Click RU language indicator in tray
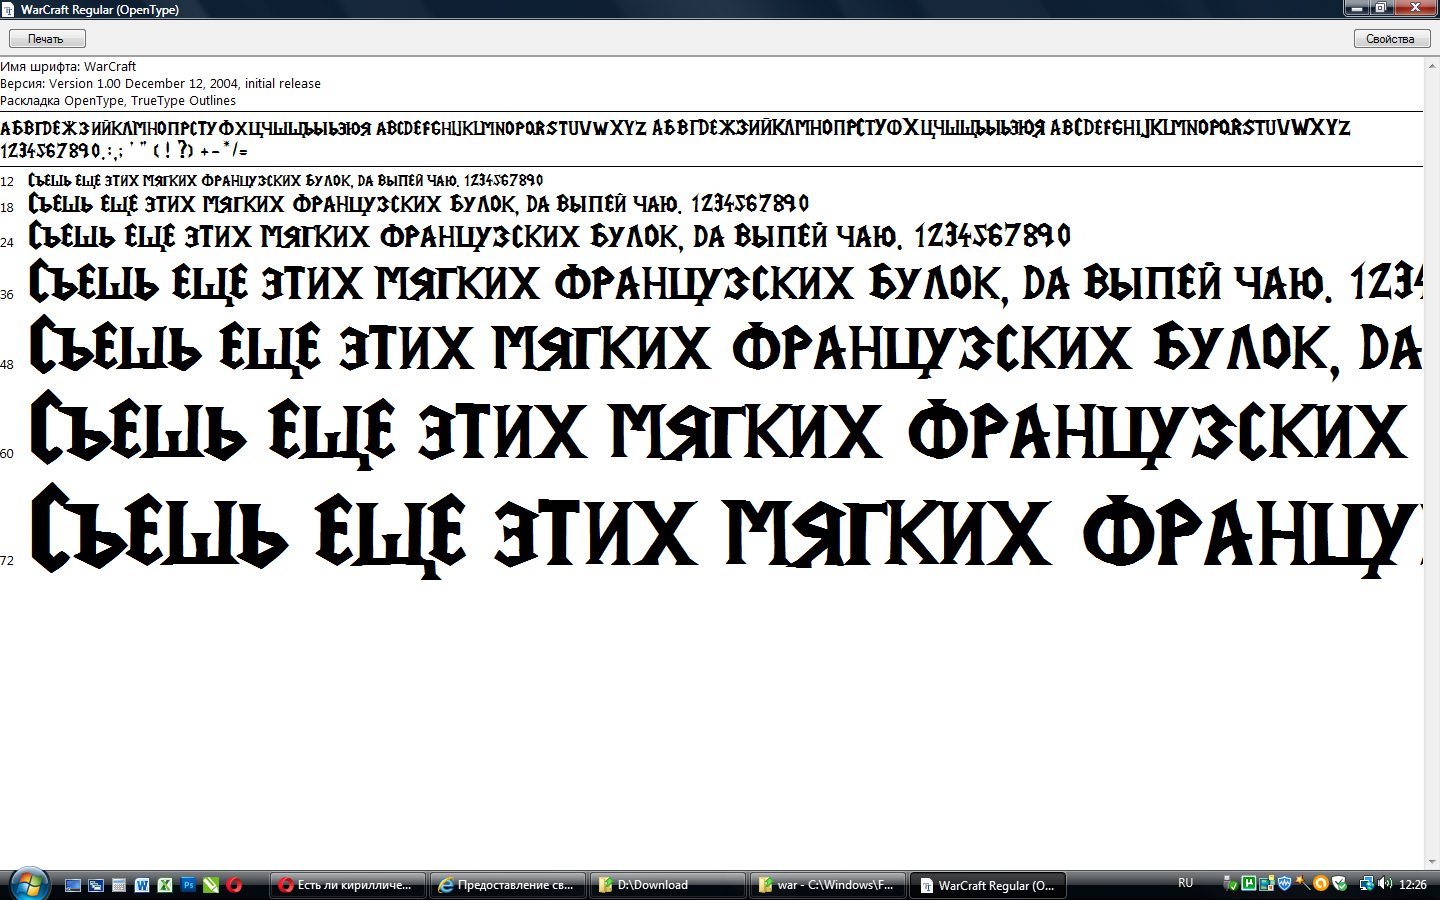This screenshot has height=900, width=1440. point(1186,883)
